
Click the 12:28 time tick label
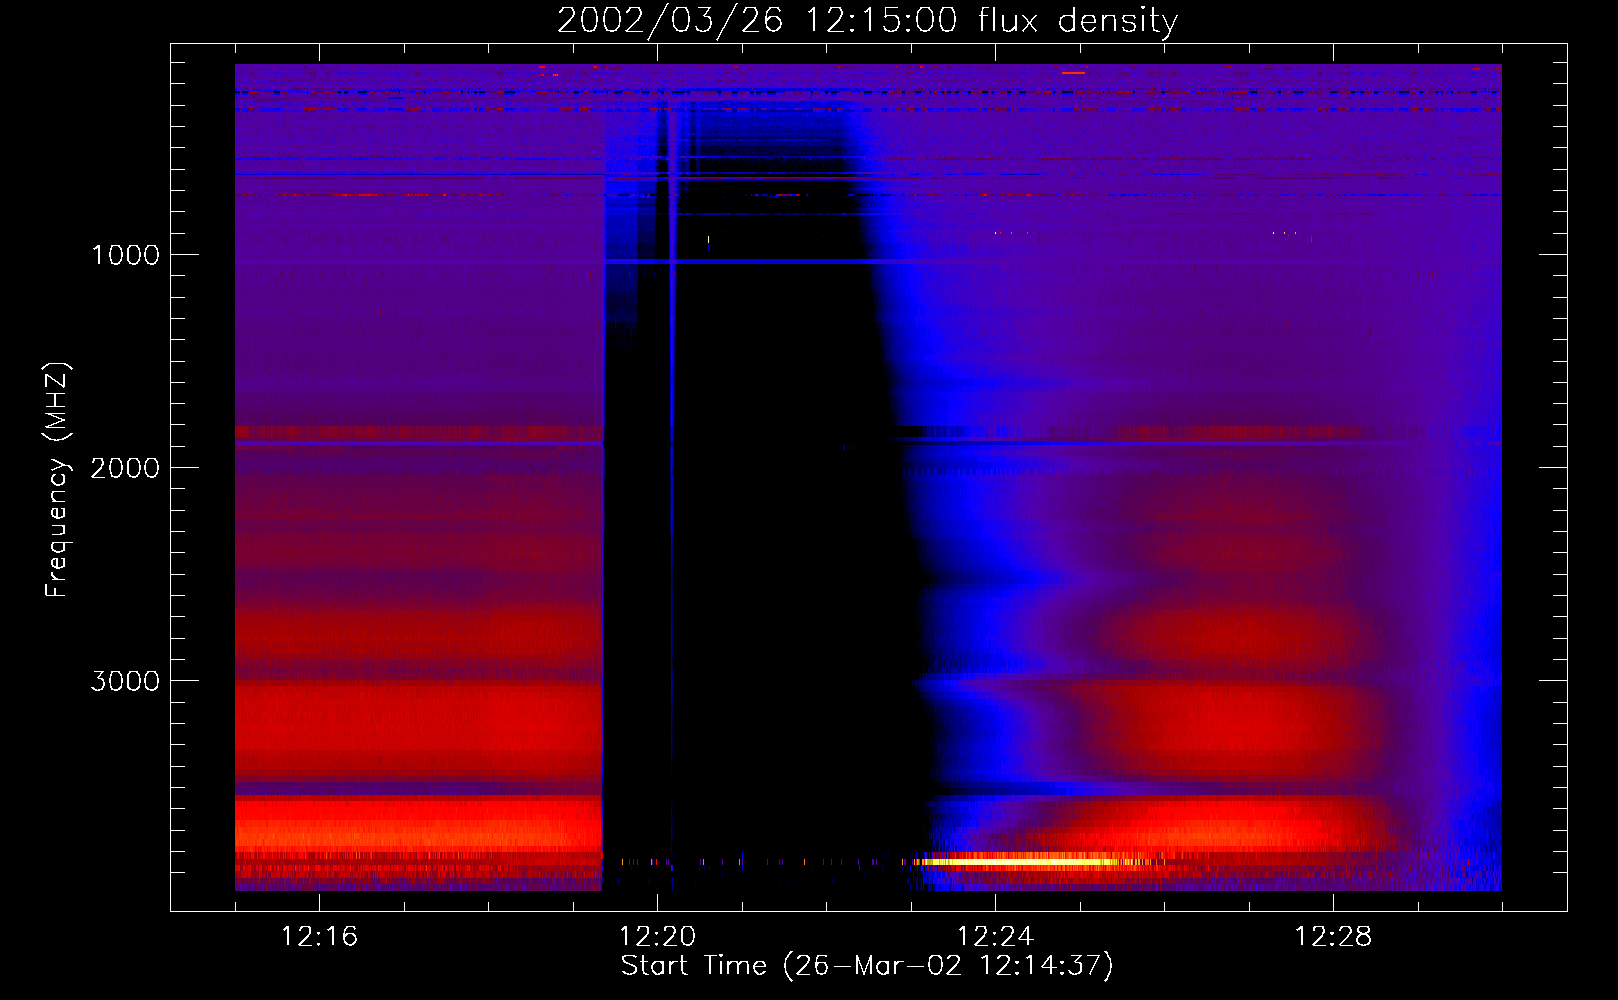point(1333,937)
